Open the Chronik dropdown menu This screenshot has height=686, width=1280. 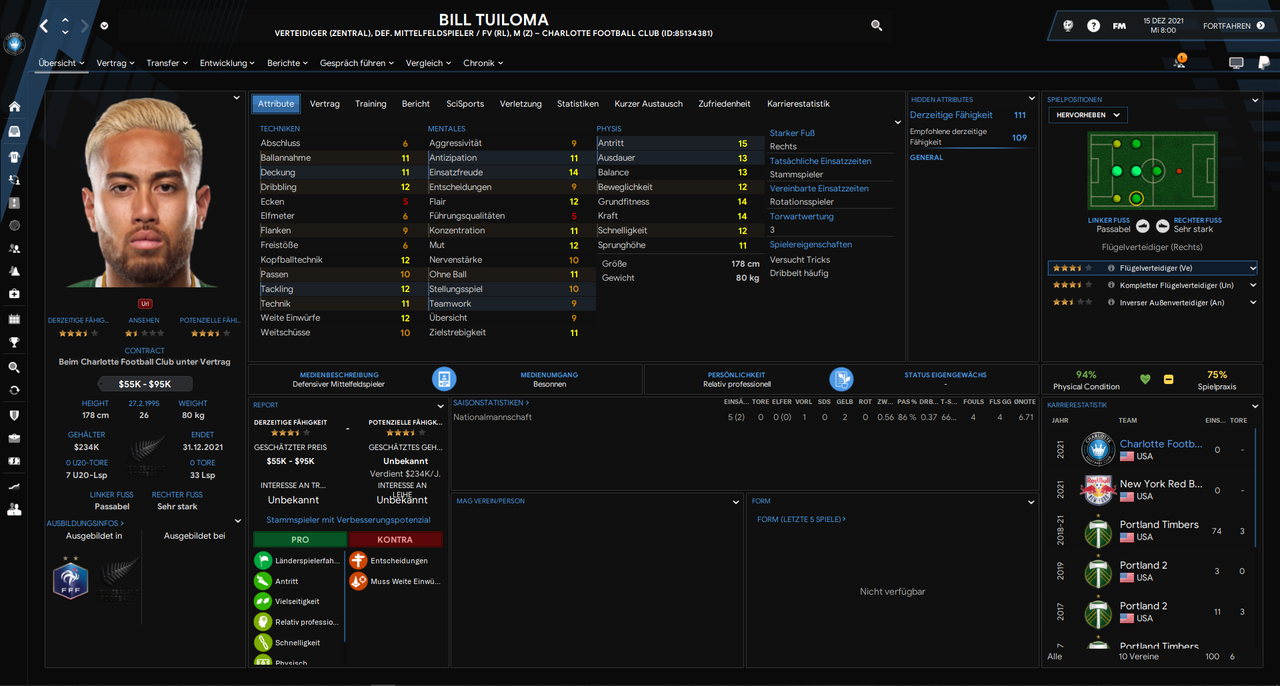point(483,63)
